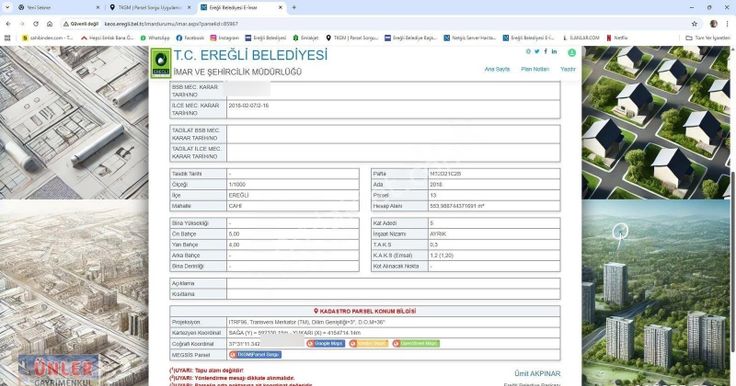Open the Chrome three-dot menu
Image resolution: width=736 pixels, height=386 pixels.
pyautogui.click(x=728, y=23)
